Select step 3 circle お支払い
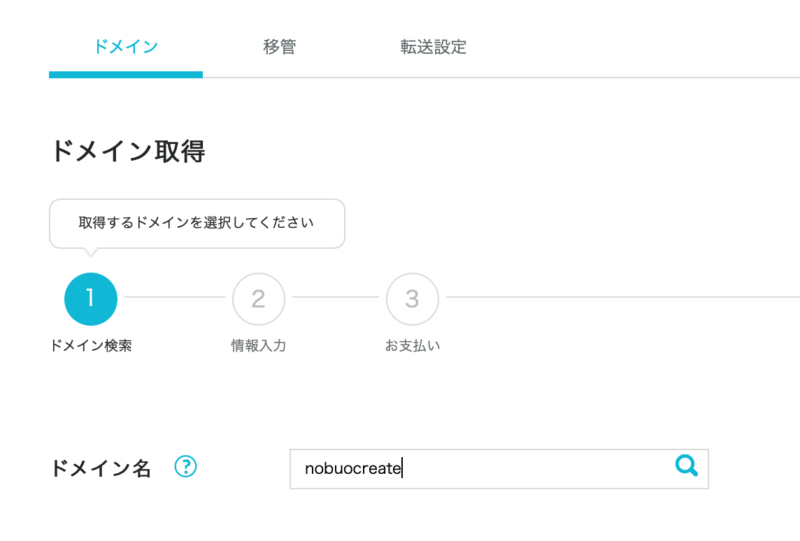 click(412, 299)
